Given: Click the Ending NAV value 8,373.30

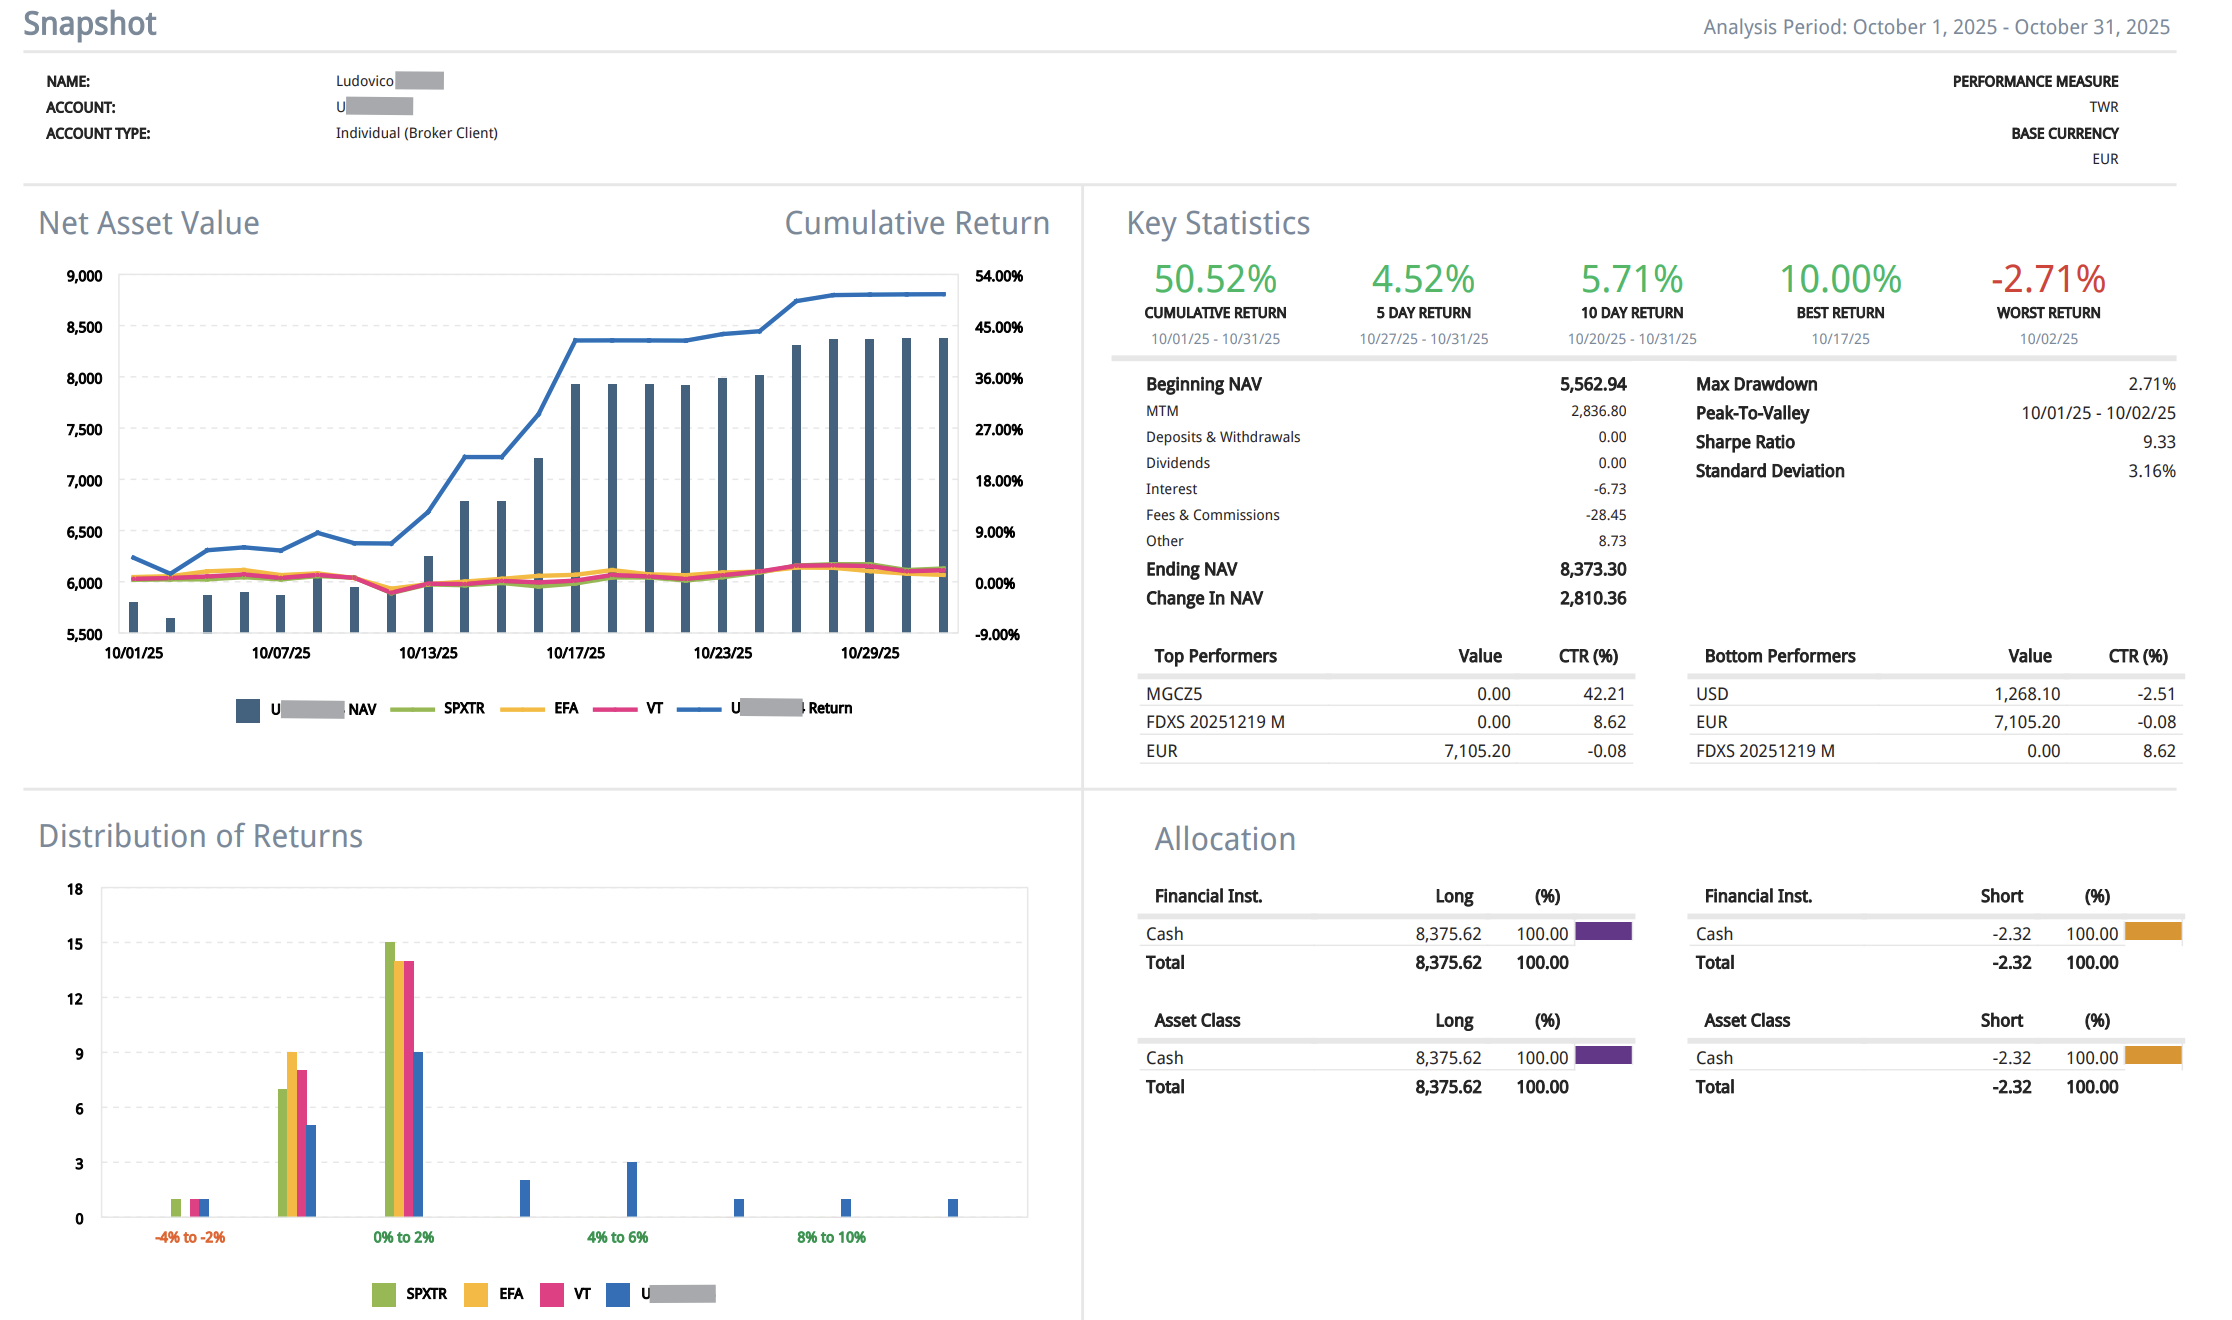Looking at the screenshot, I should [x=1592, y=569].
